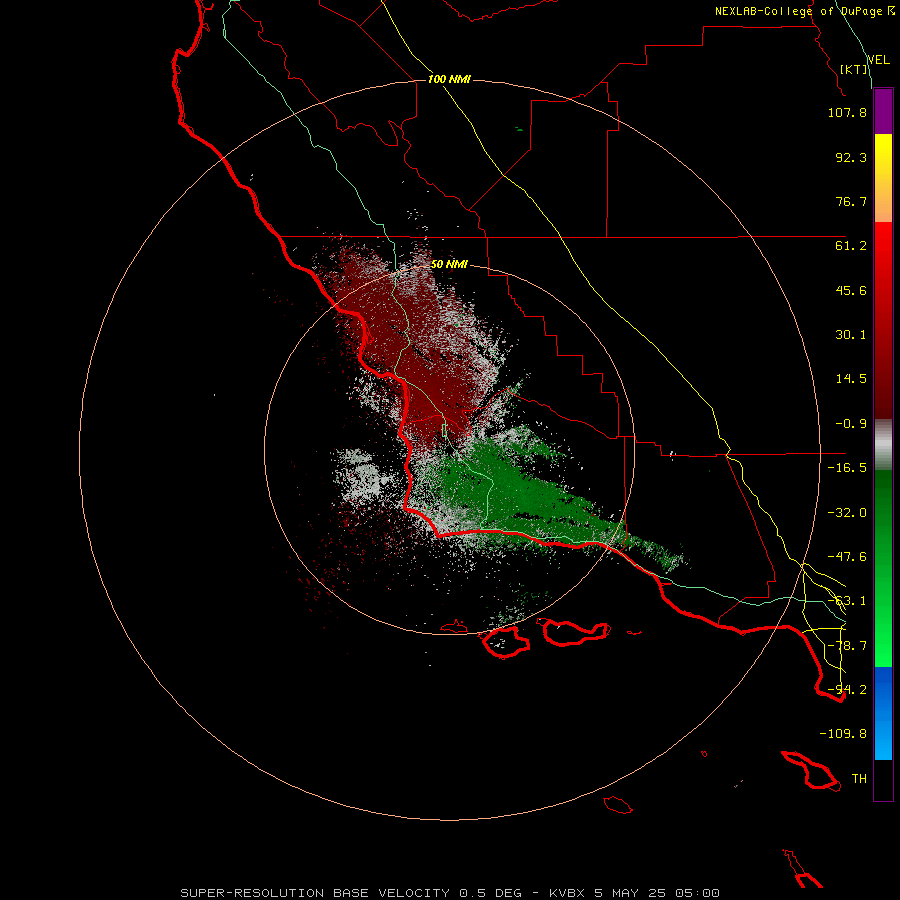Click the purple segment of velocity color bar

click(x=883, y=111)
